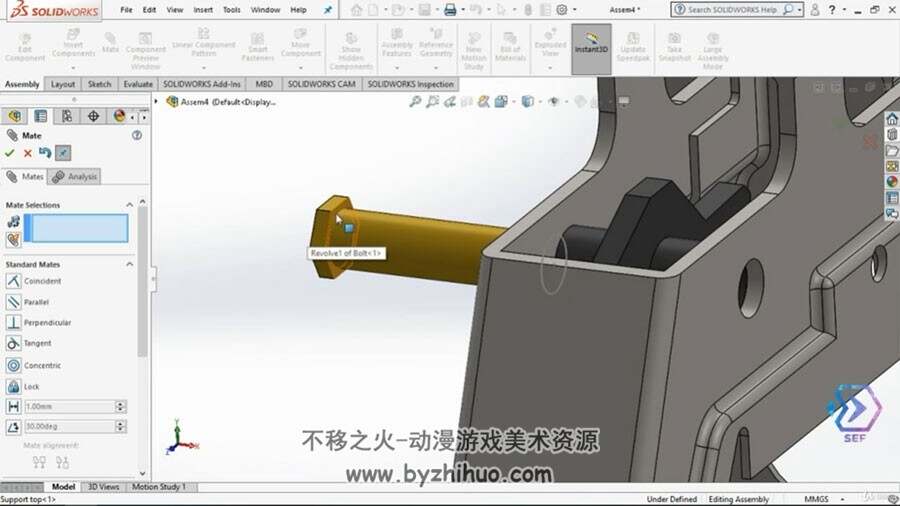Switch to the Analysis tab
This screenshot has width=900, height=506.
(75, 177)
